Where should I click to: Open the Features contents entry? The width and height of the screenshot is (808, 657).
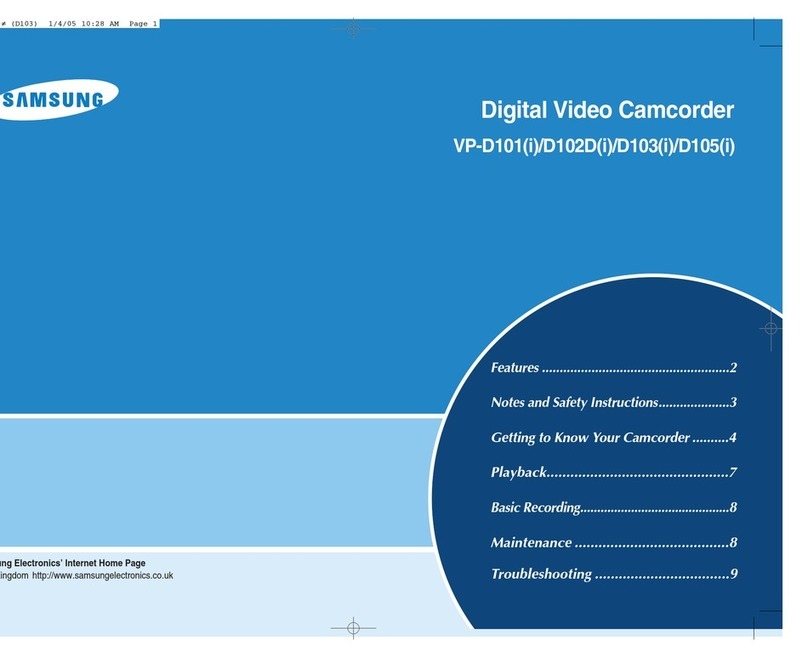click(x=614, y=367)
